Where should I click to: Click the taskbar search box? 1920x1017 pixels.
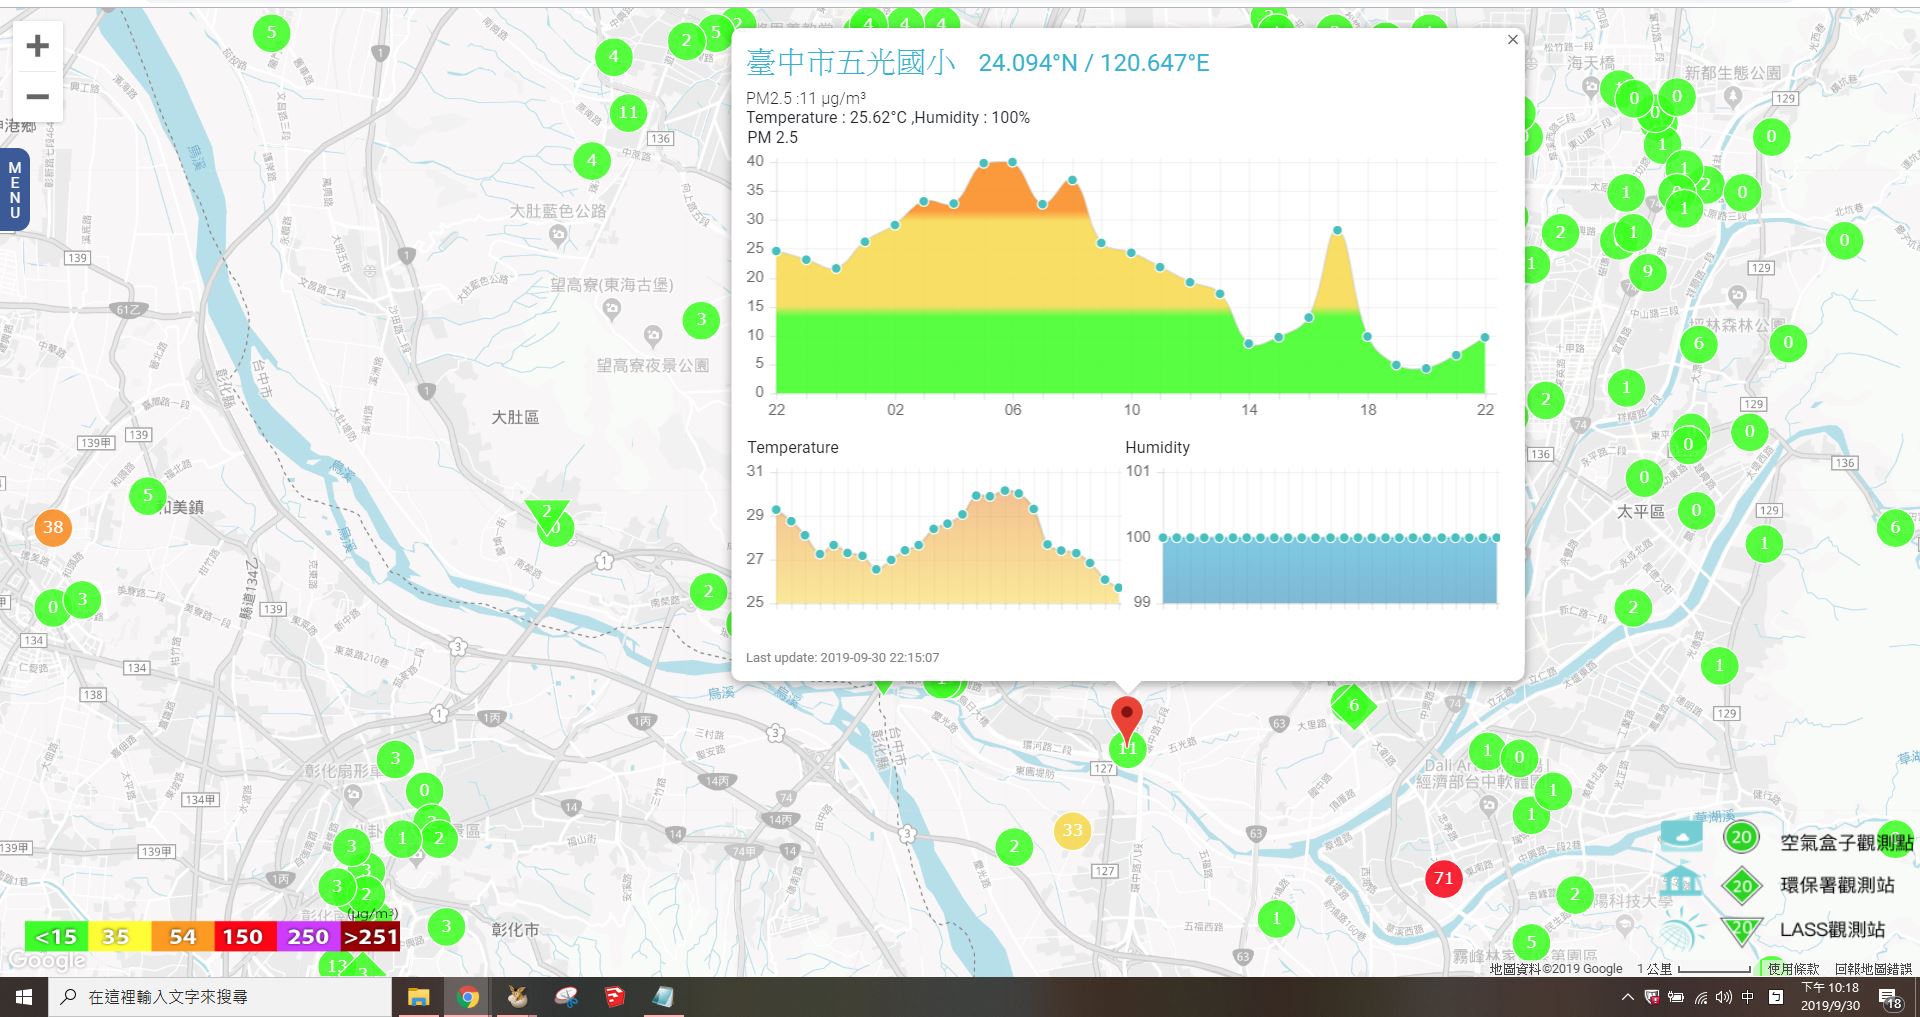pyautogui.click(x=220, y=997)
